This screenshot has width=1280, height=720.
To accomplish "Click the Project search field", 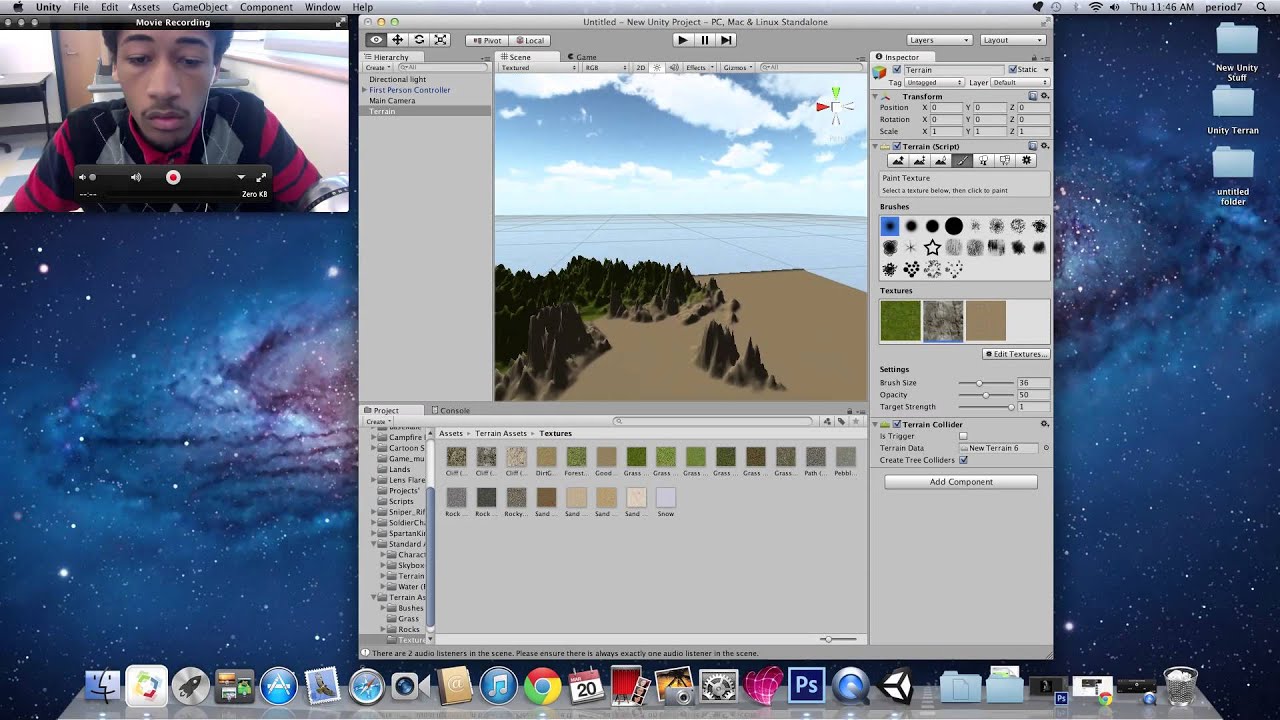I will point(715,422).
